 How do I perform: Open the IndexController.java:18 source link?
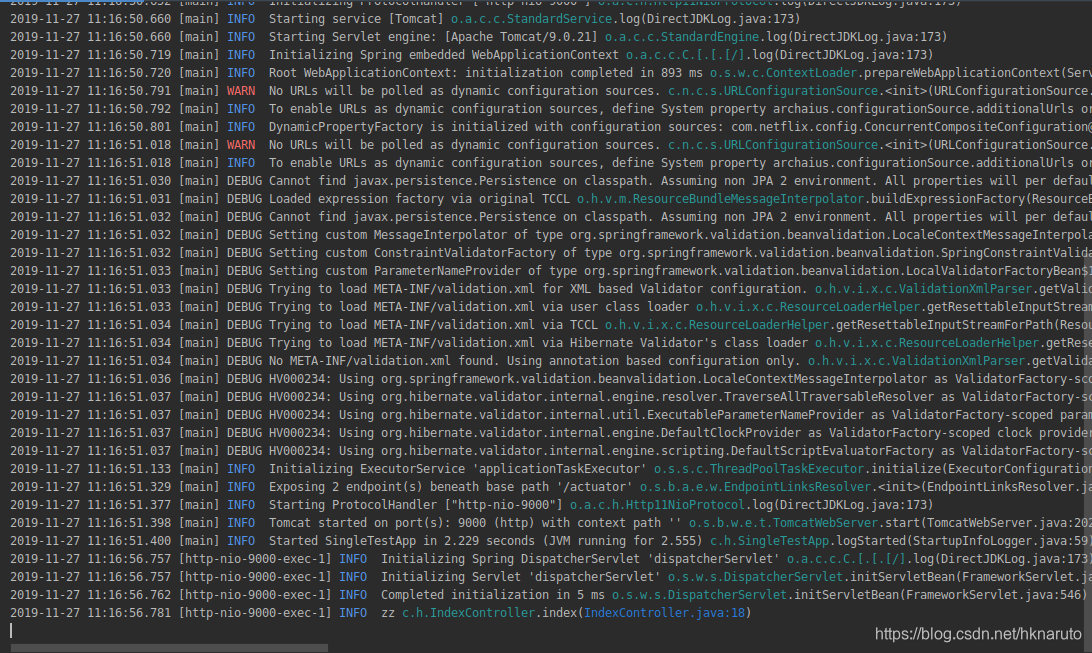(x=664, y=613)
